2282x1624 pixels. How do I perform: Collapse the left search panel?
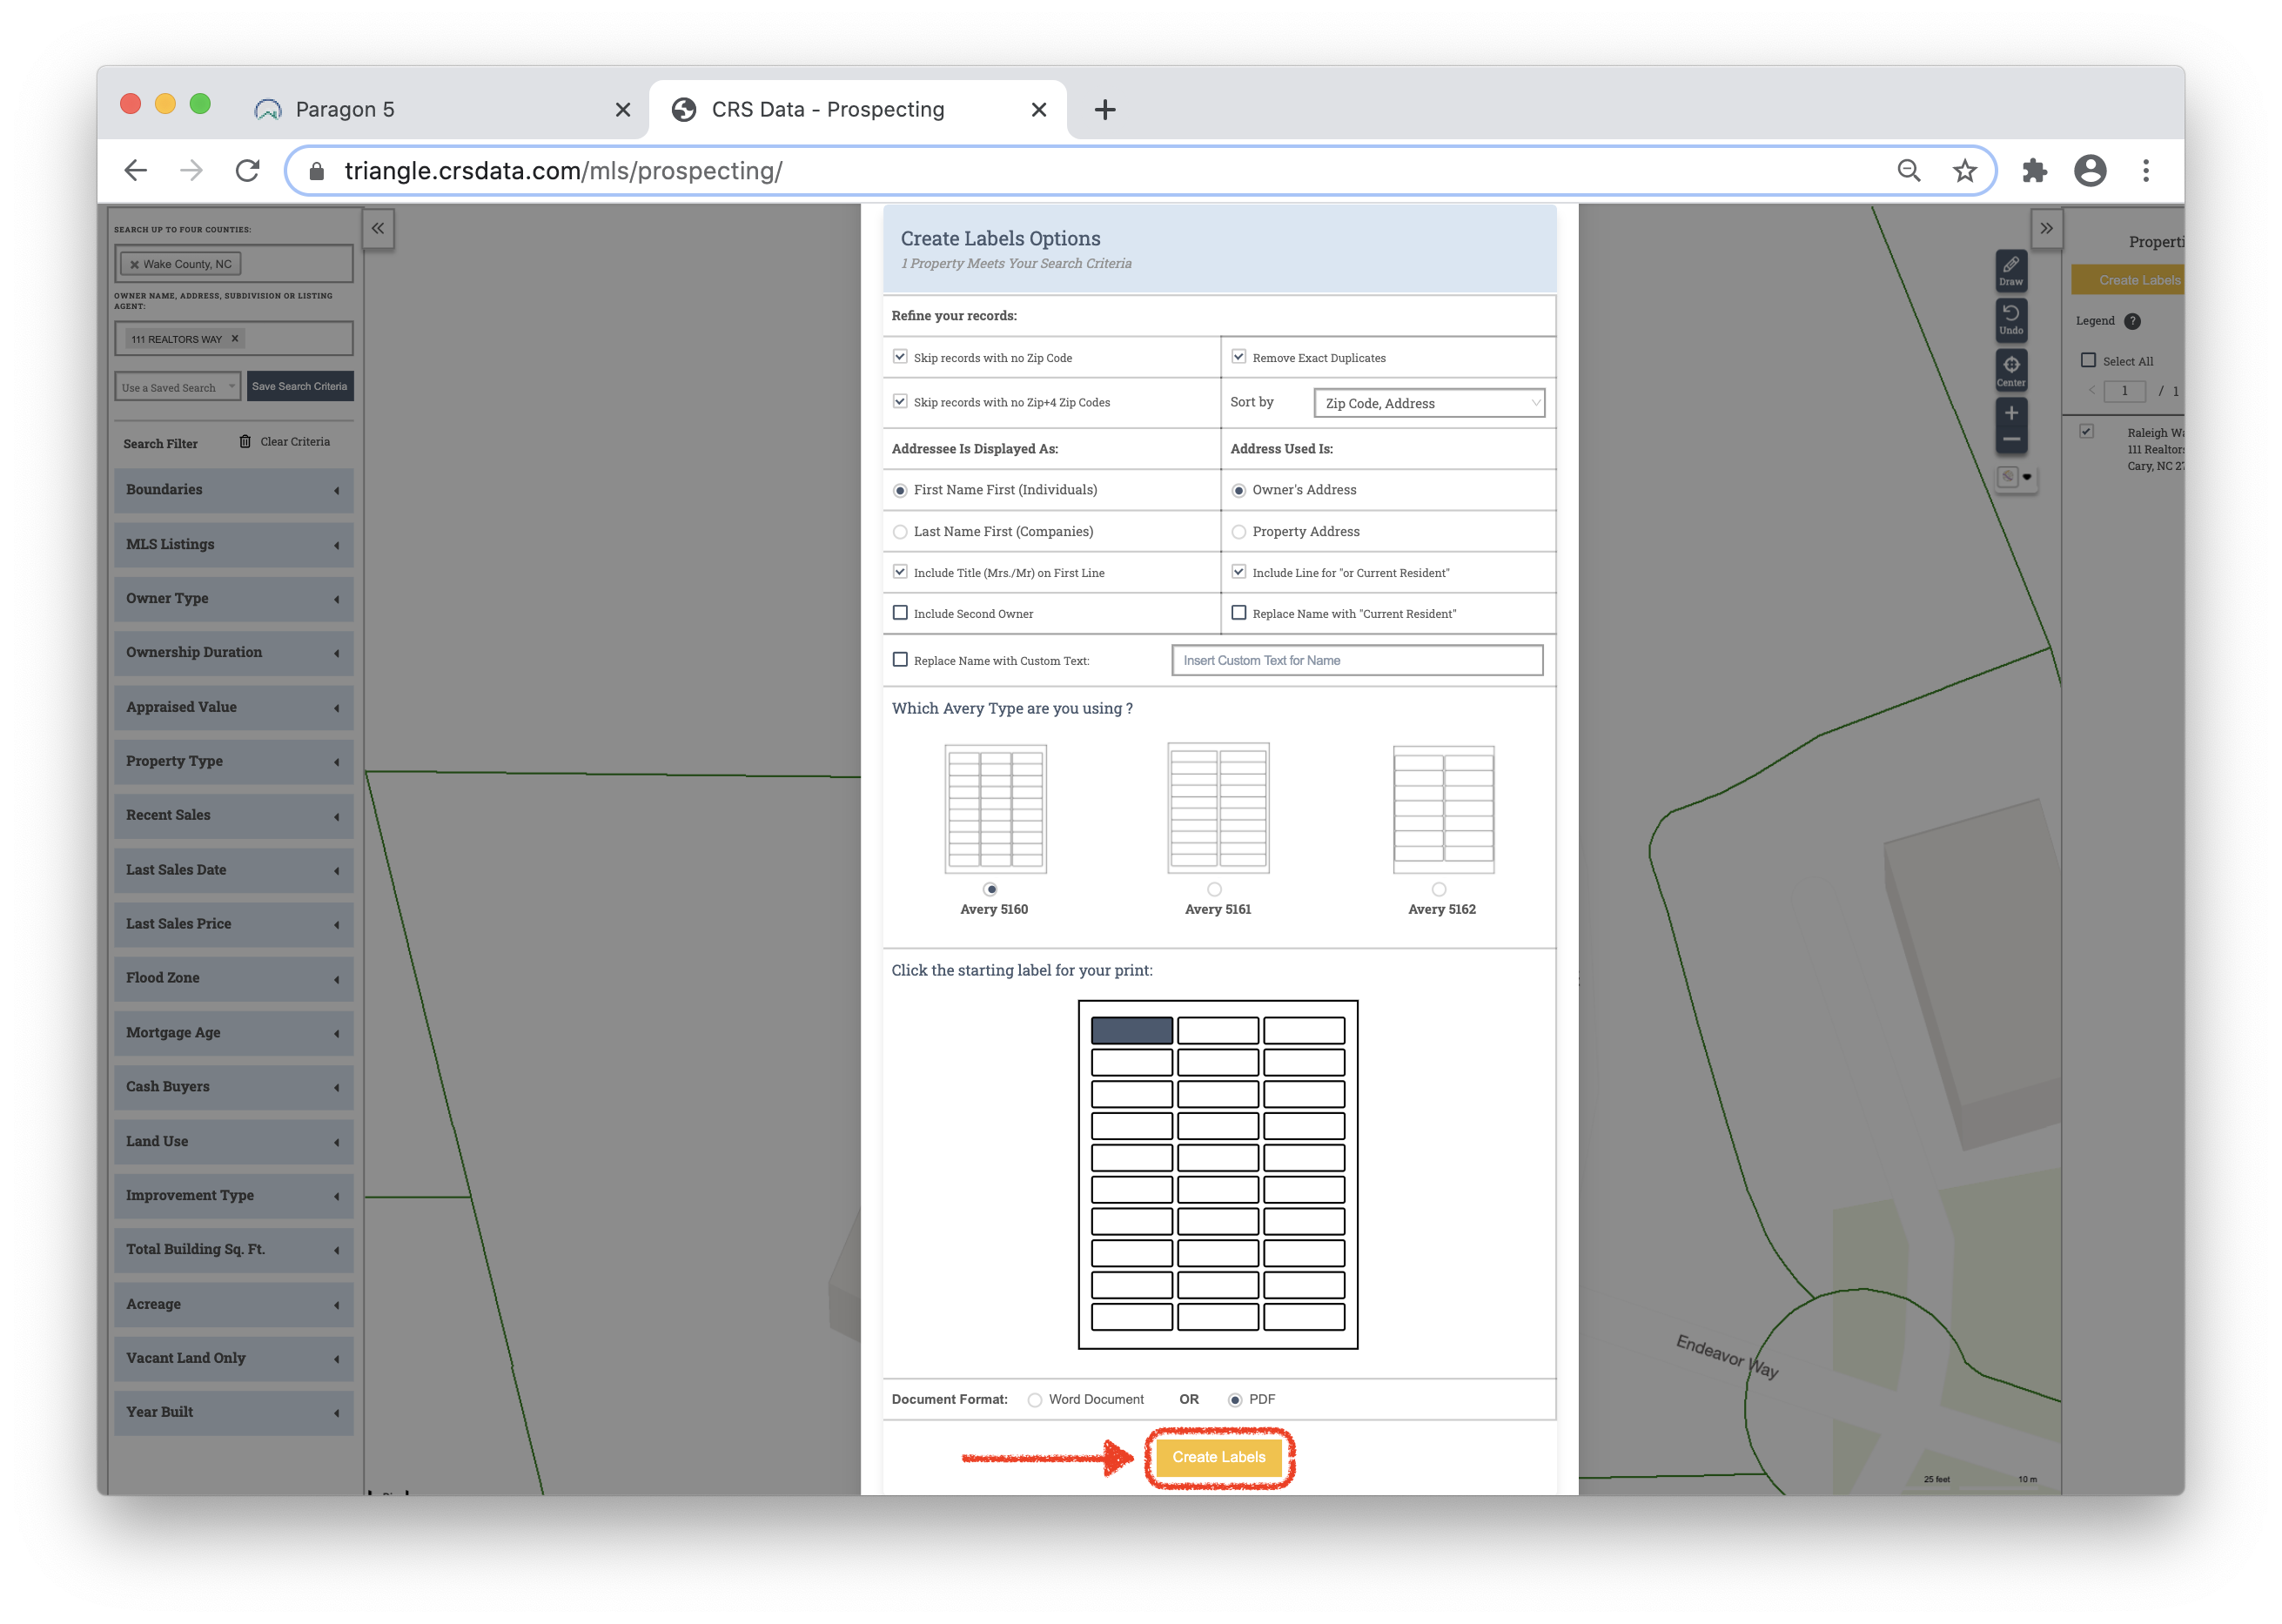[378, 229]
